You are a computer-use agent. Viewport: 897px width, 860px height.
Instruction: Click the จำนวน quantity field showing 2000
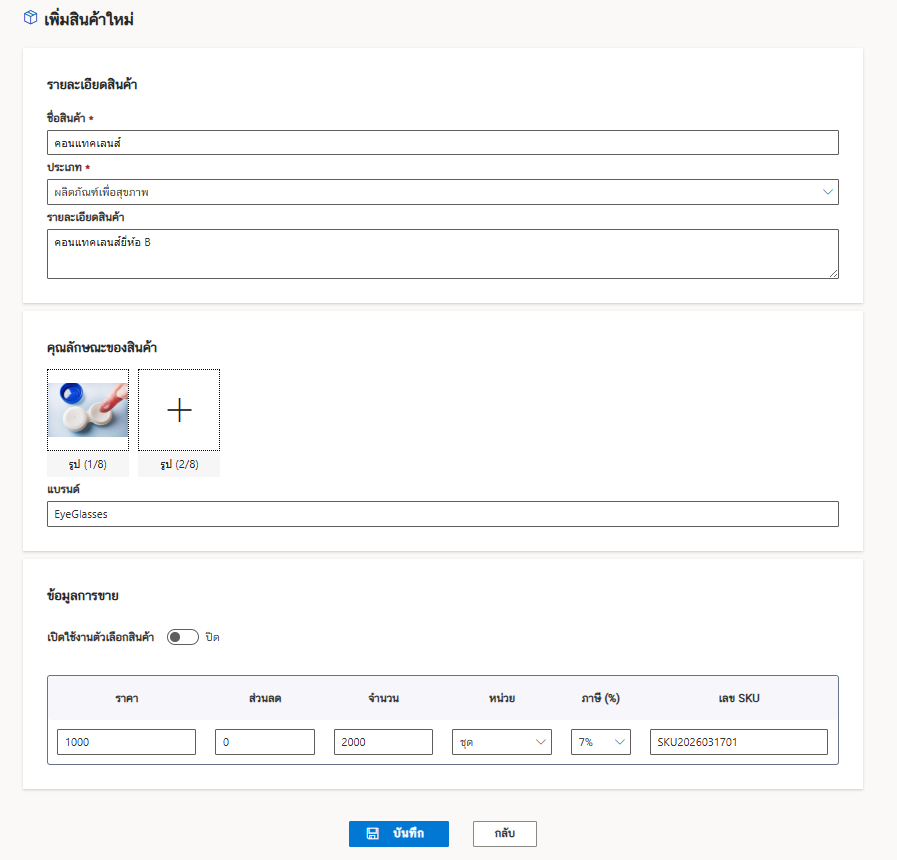[x=383, y=742]
